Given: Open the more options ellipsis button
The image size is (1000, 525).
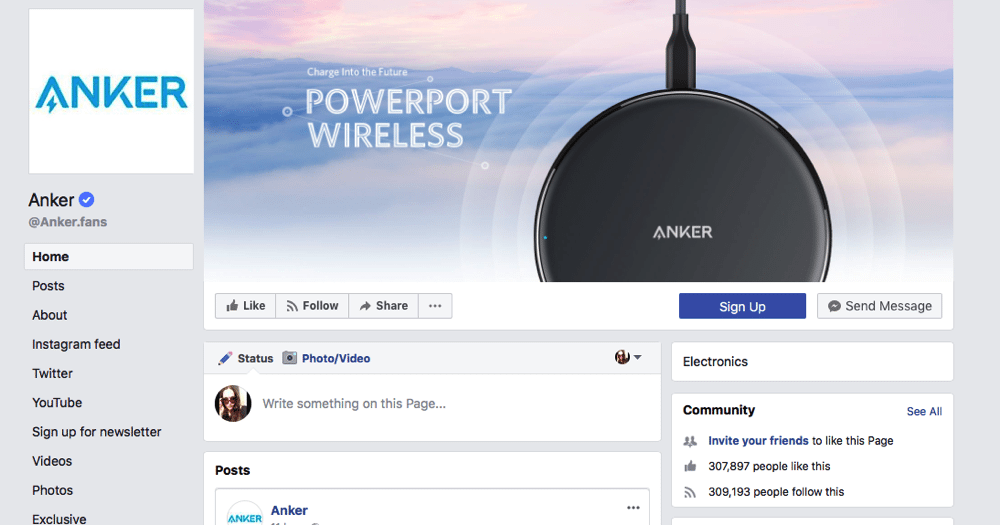Looking at the screenshot, I should 436,306.
